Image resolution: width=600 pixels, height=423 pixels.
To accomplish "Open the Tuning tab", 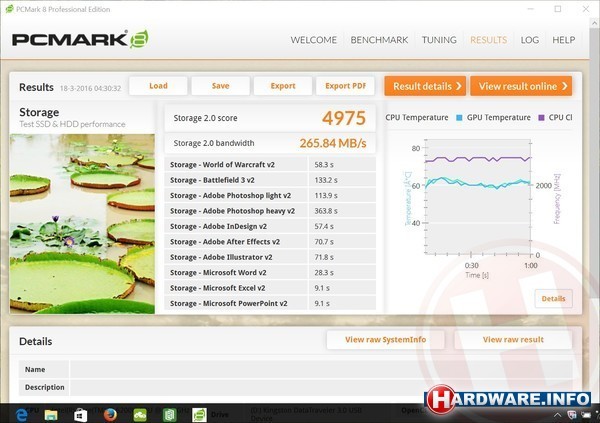I will pyautogui.click(x=439, y=40).
